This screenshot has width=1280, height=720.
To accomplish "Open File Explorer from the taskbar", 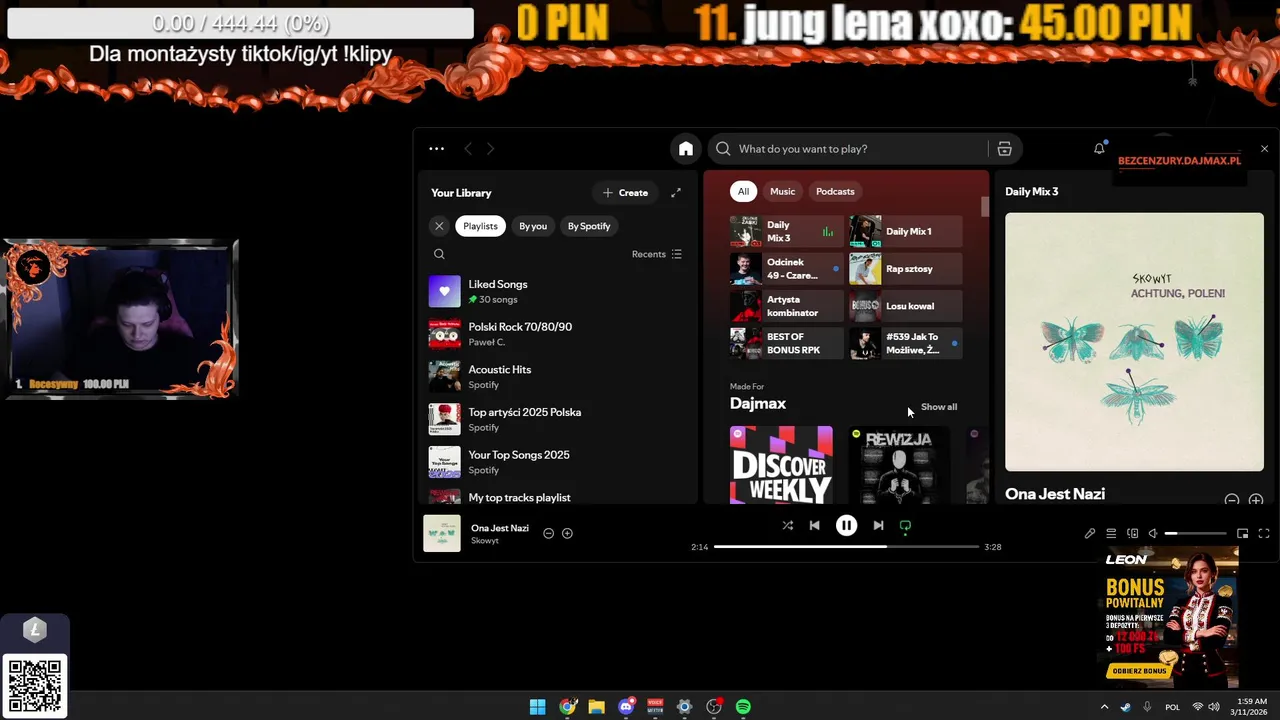I will 597,707.
